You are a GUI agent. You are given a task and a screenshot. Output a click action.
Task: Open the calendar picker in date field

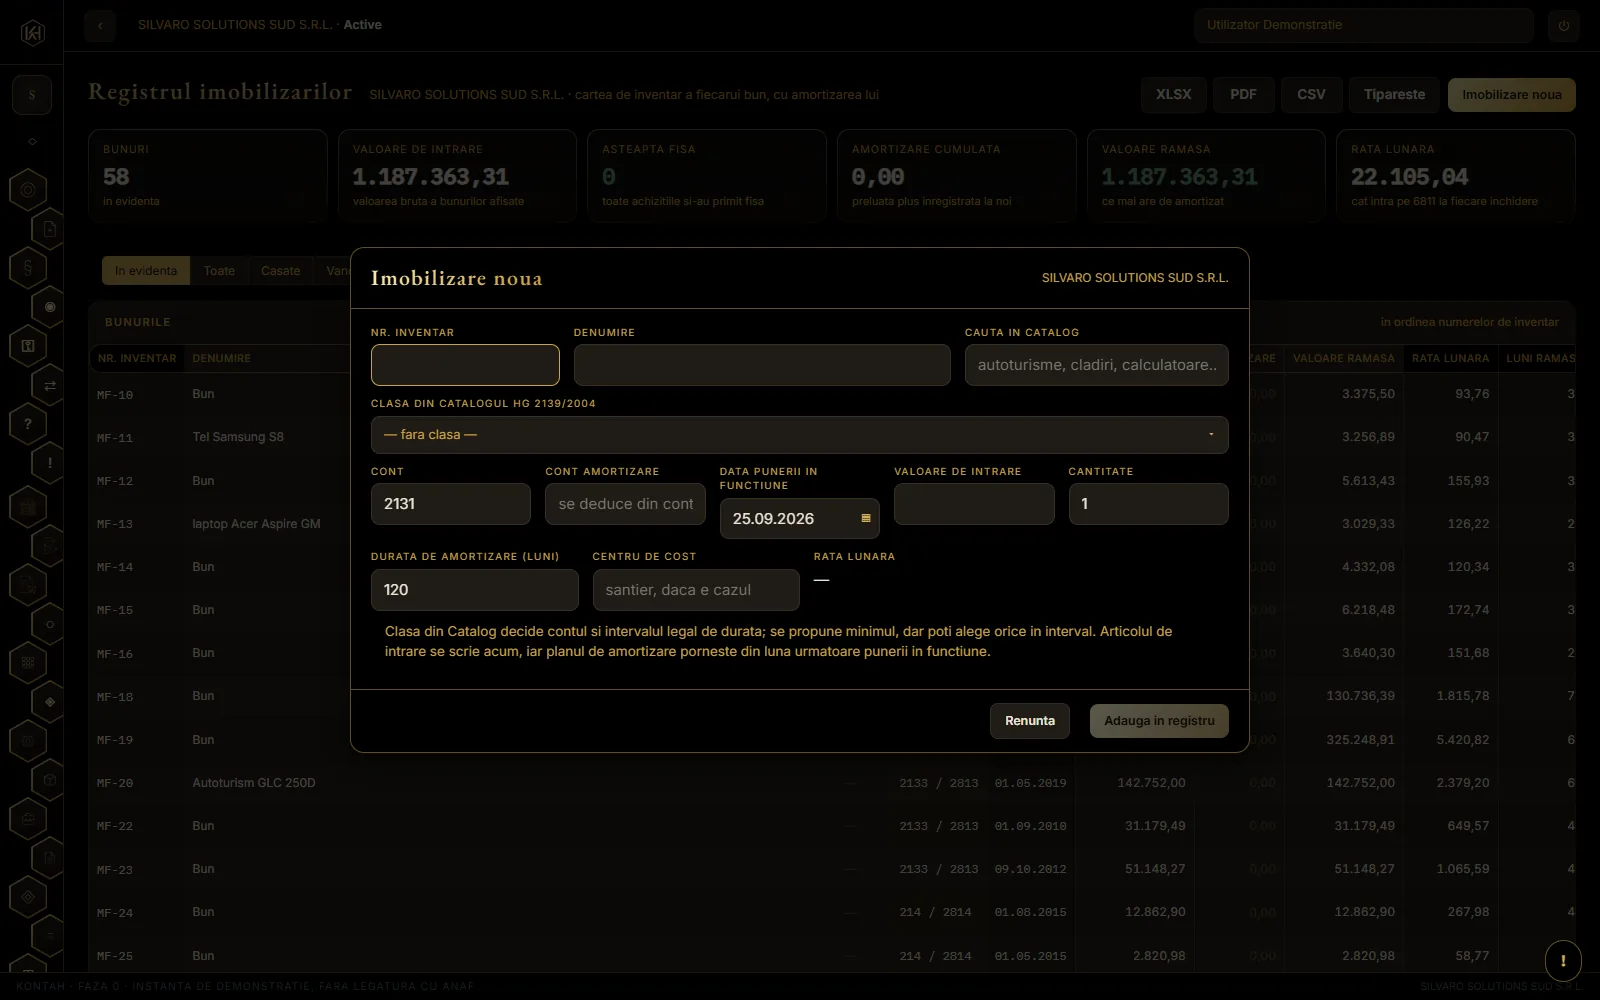coord(866,518)
